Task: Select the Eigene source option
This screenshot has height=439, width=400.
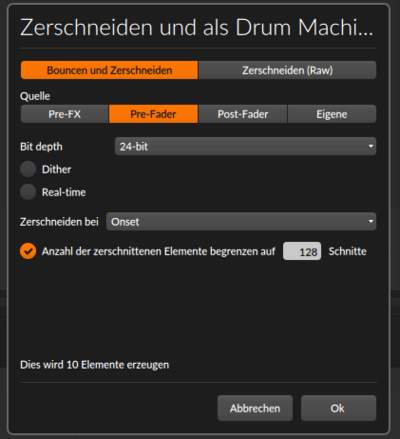Action: (x=332, y=114)
